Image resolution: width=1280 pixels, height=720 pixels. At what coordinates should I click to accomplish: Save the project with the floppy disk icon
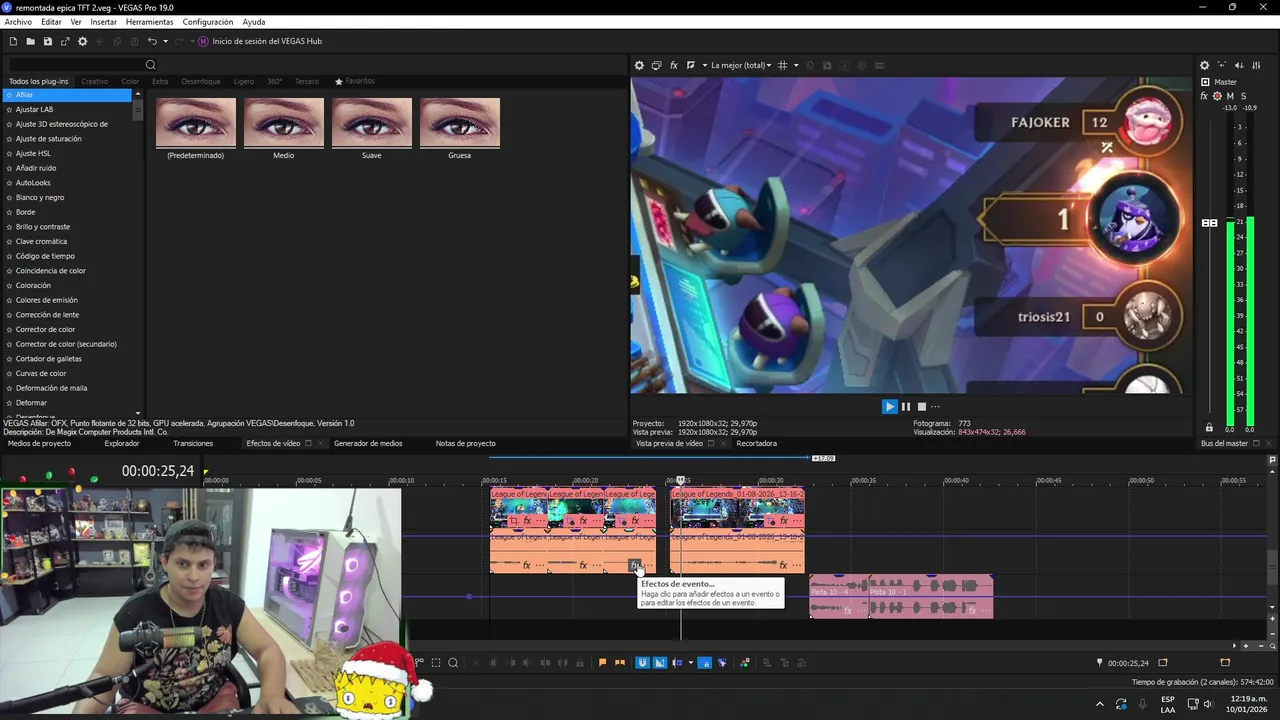tap(47, 41)
